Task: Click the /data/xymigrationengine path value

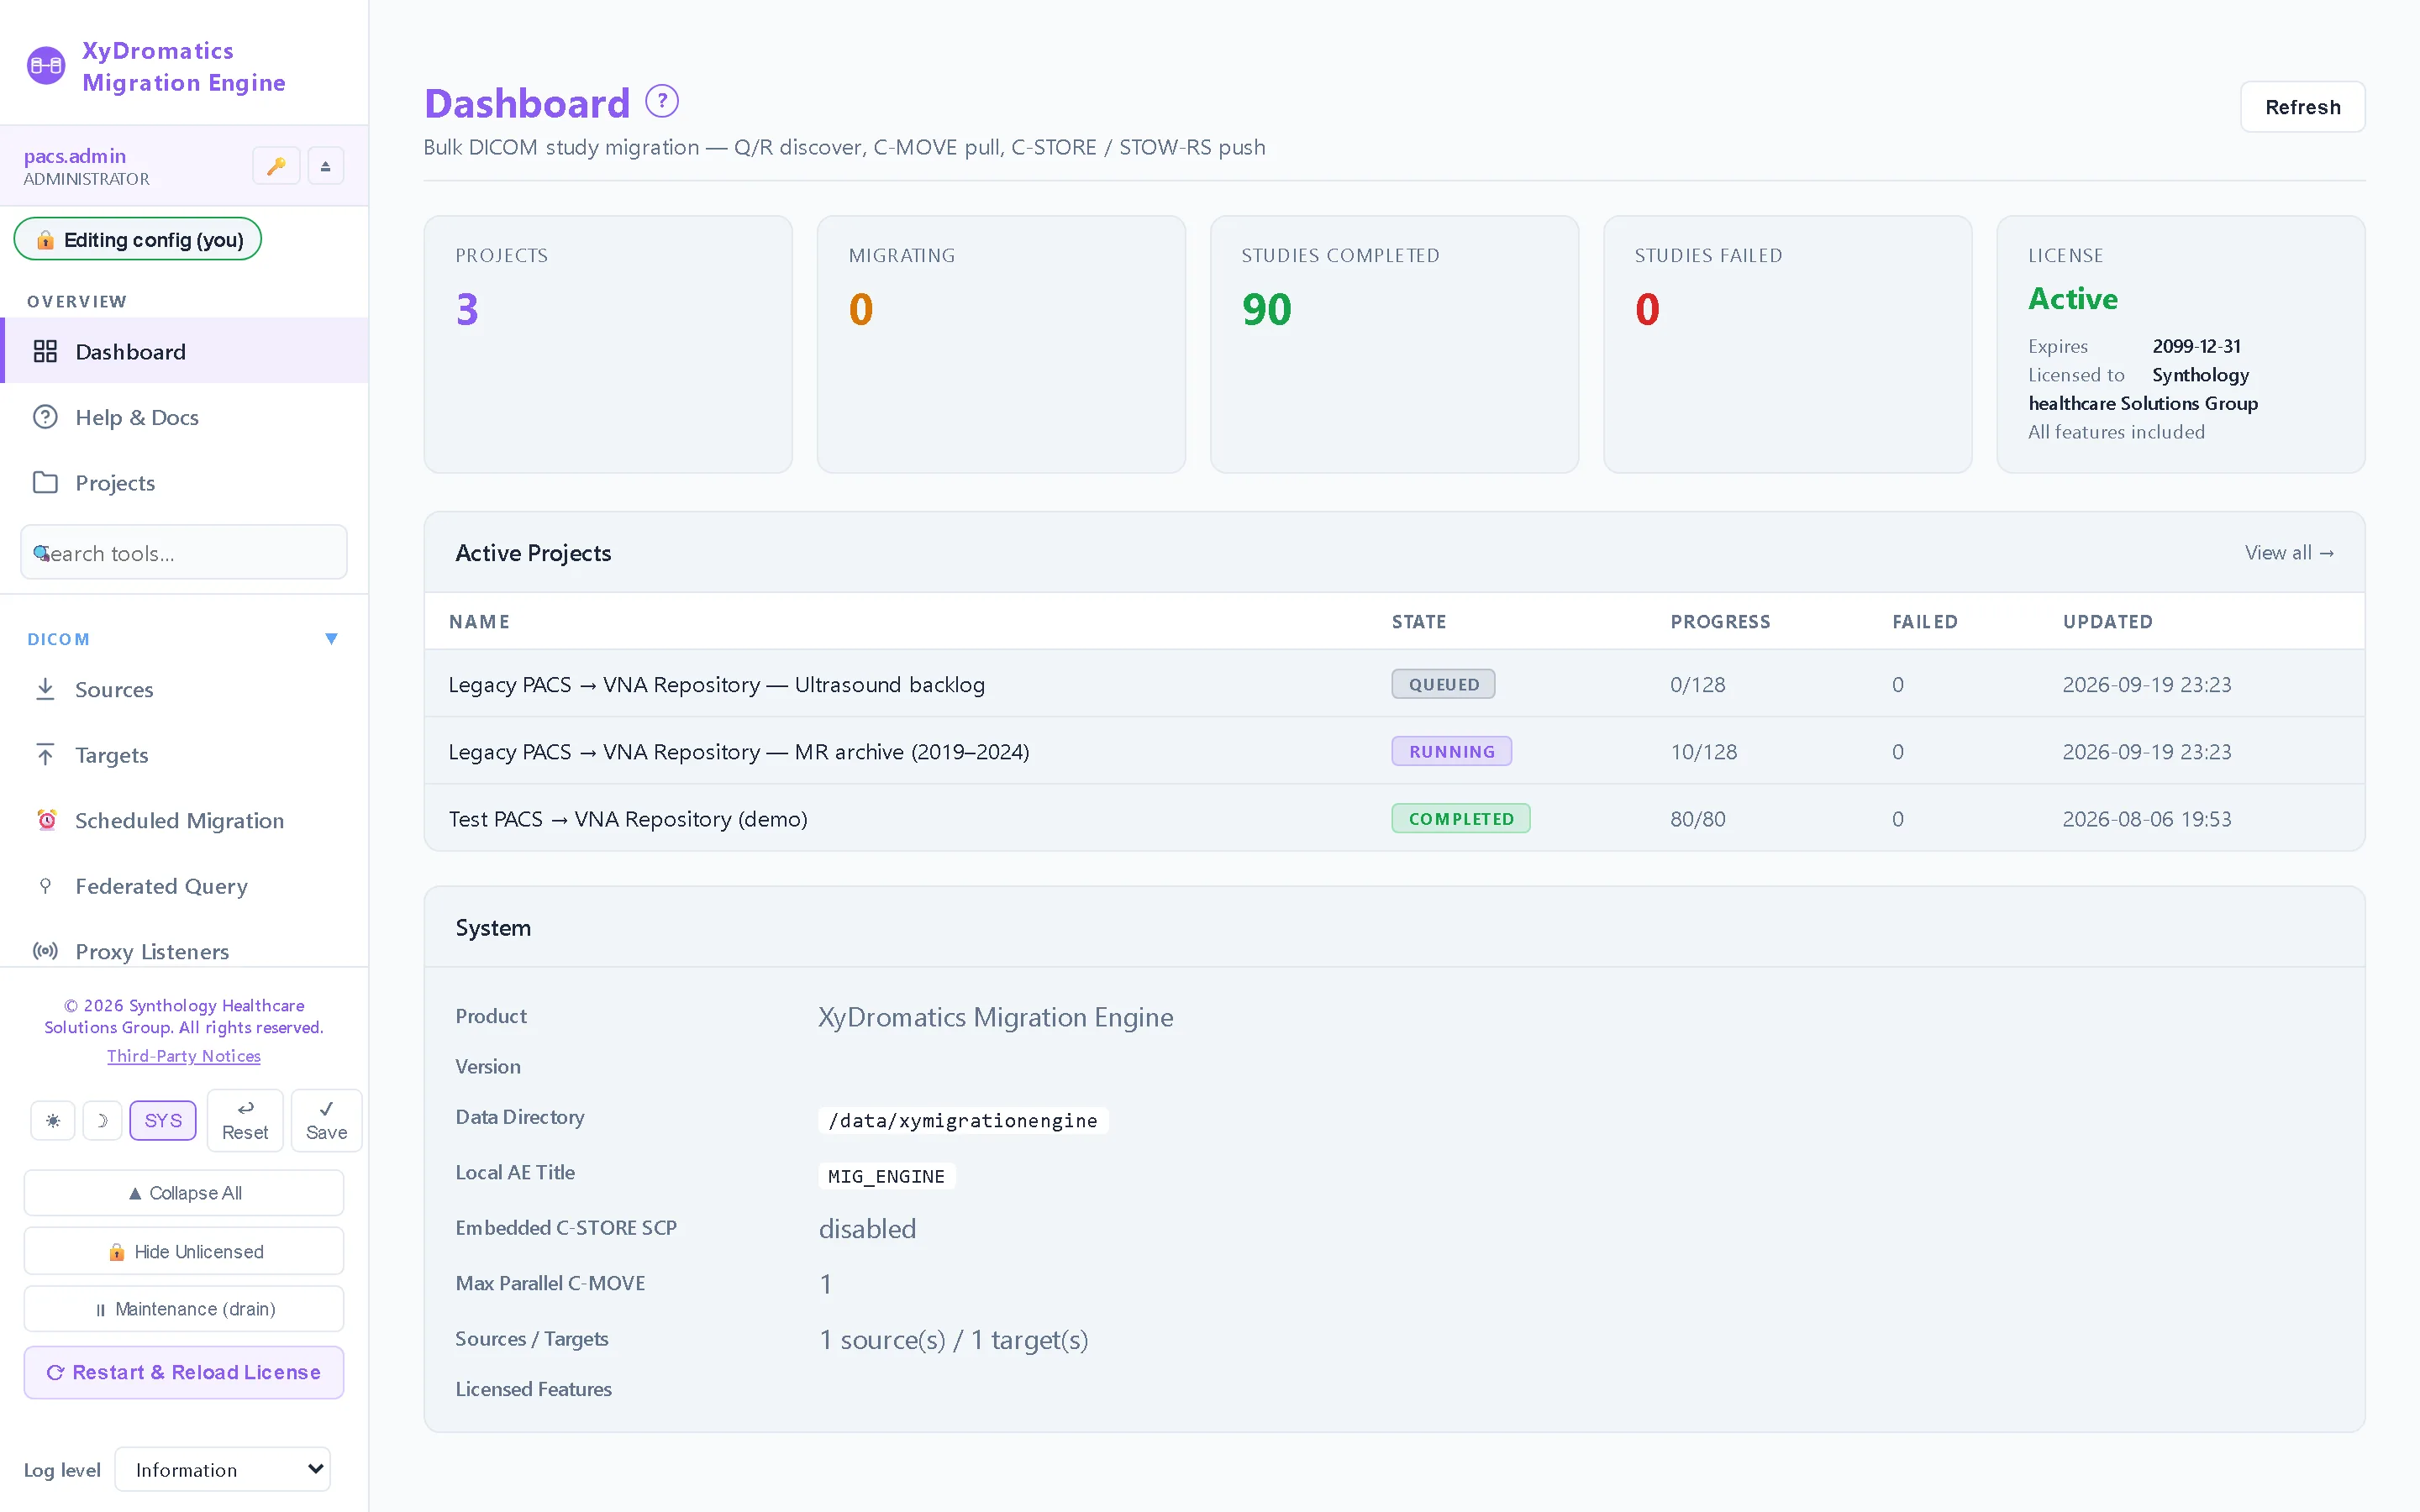Action: (x=962, y=1120)
